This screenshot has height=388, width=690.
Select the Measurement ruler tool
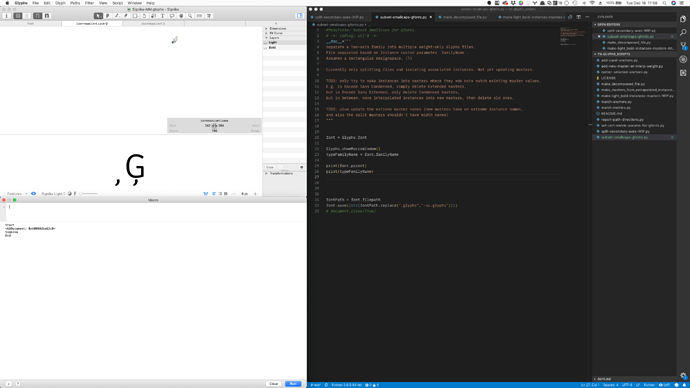click(199, 16)
